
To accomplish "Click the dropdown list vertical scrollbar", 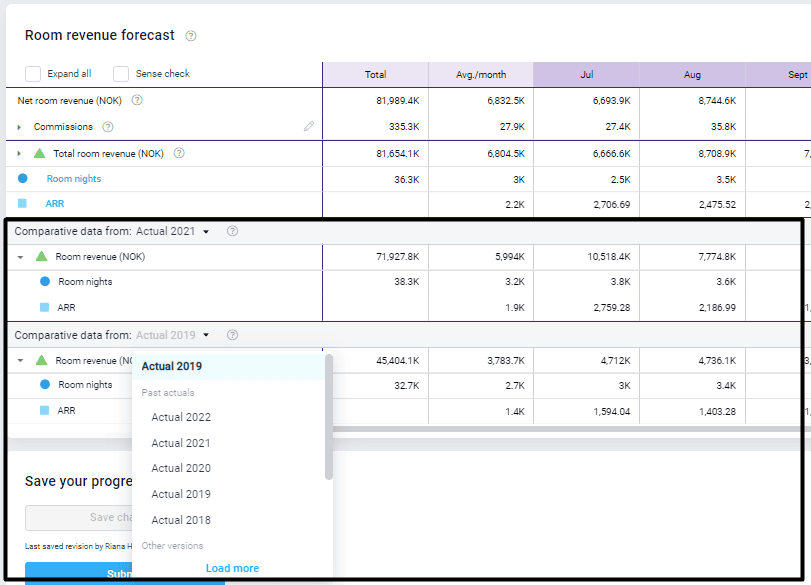I will tap(329, 417).
